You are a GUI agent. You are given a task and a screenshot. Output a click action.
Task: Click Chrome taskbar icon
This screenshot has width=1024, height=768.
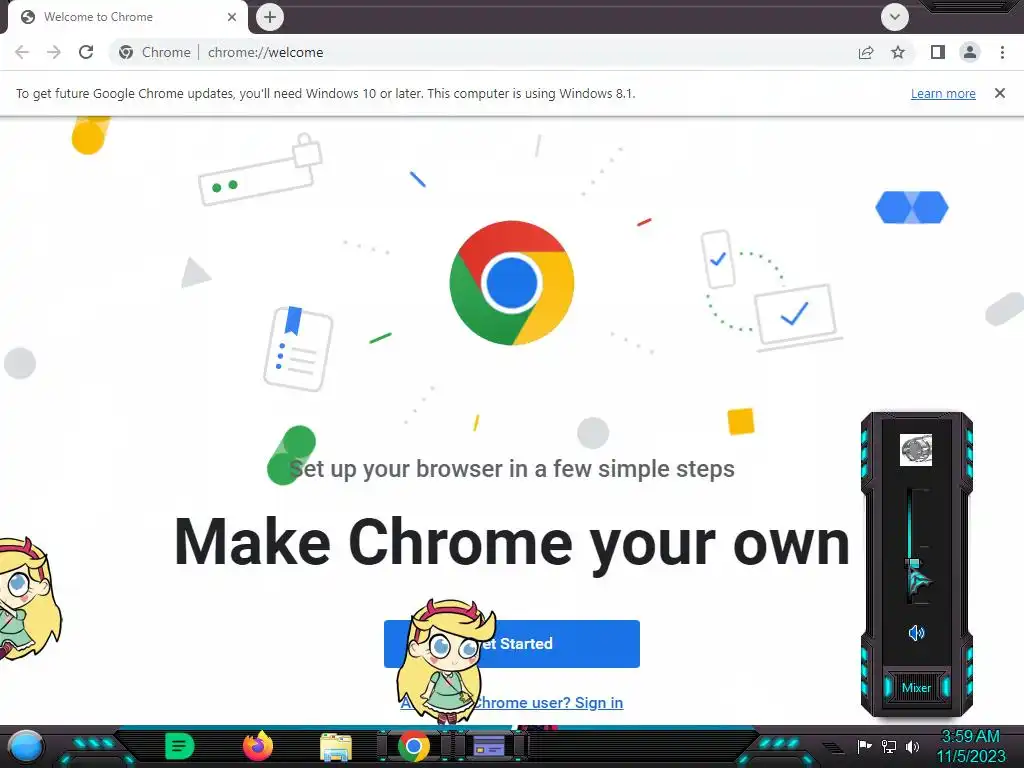point(414,747)
